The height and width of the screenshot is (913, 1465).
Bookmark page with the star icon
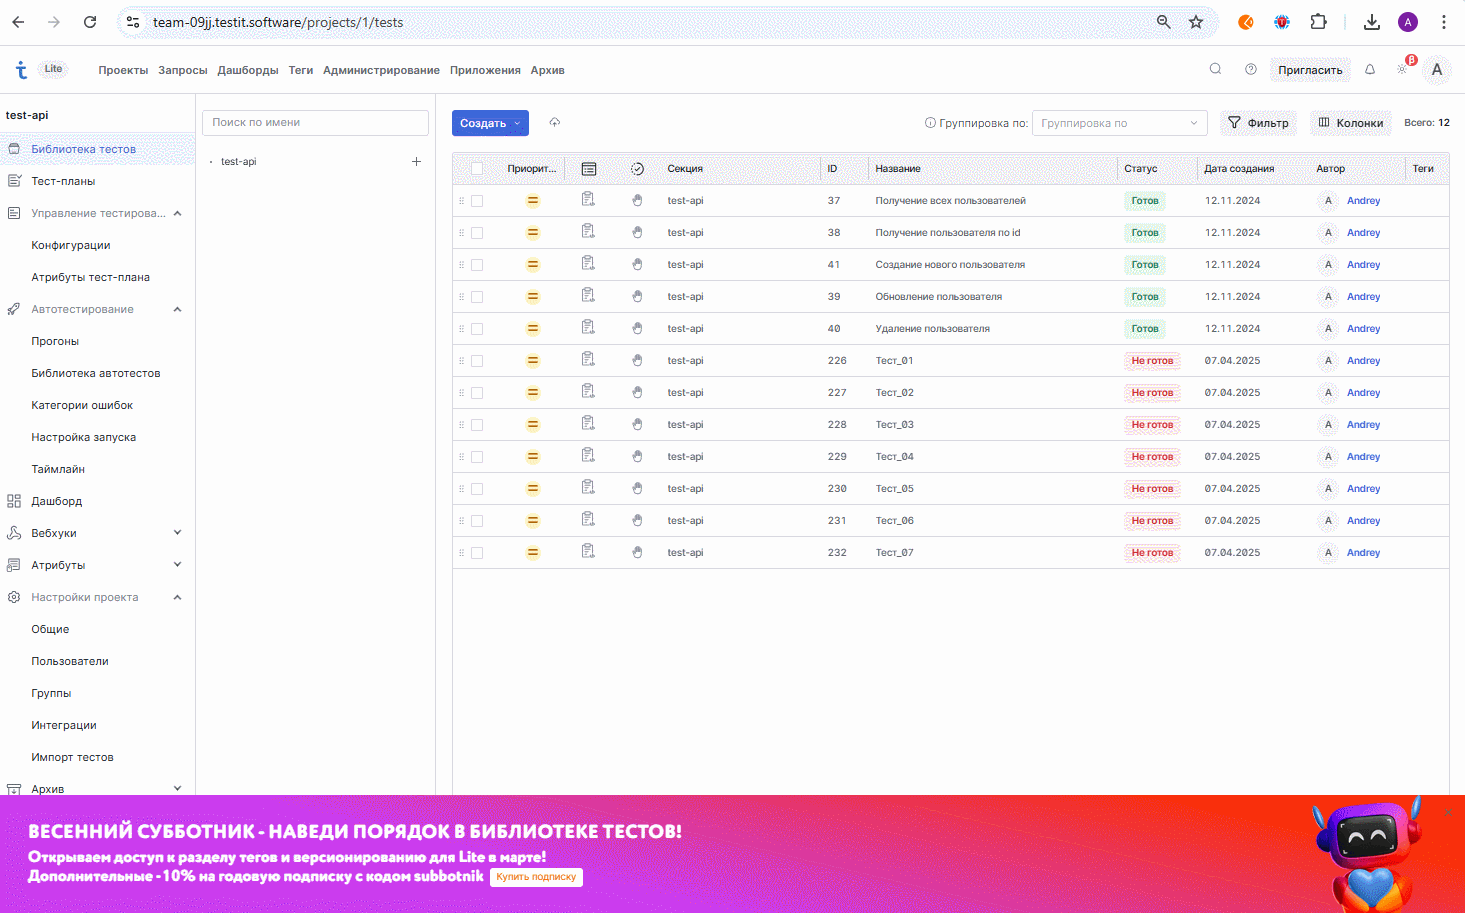(x=1196, y=22)
